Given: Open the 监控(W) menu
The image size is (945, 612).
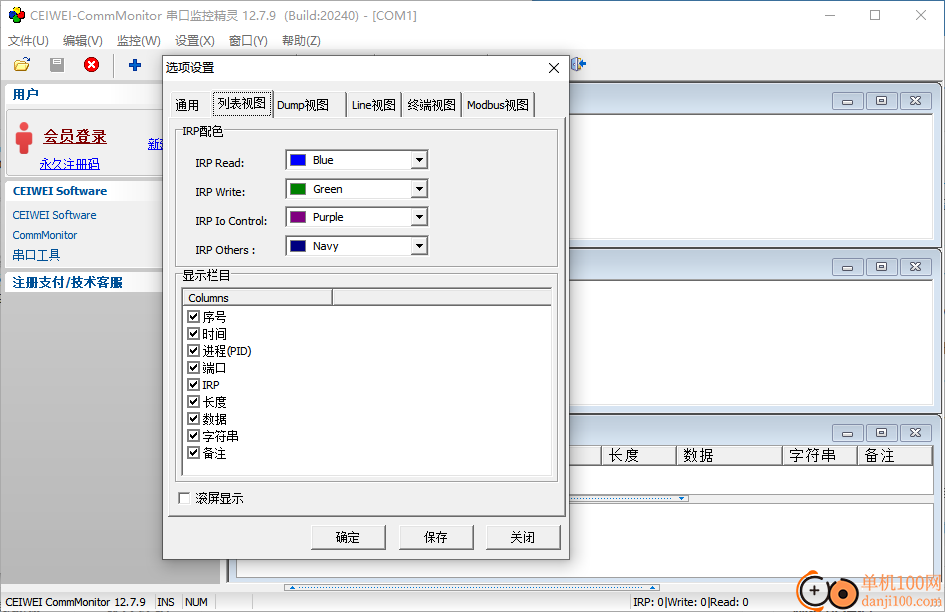Looking at the screenshot, I should [x=139, y=40].
